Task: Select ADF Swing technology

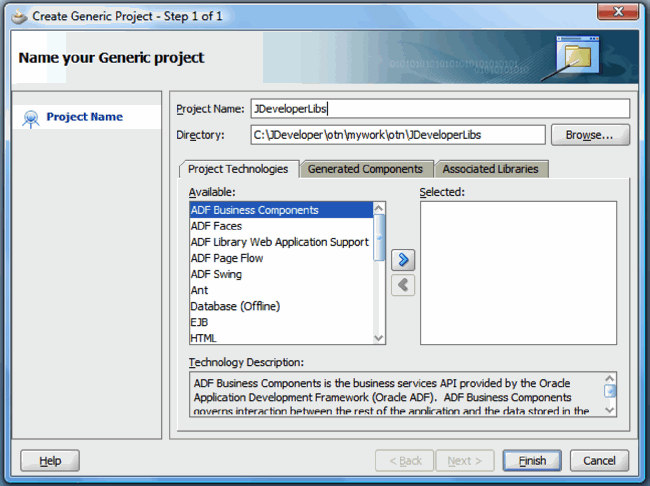Action: point(281,274)
